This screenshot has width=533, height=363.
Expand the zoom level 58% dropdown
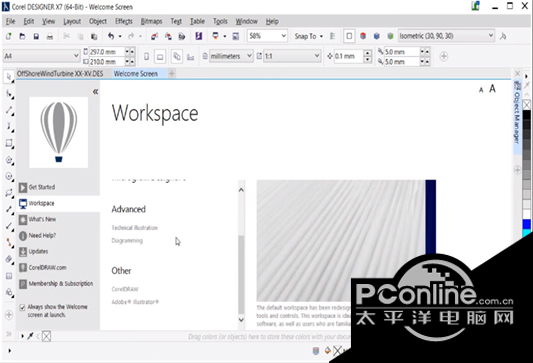click(283, 36)
